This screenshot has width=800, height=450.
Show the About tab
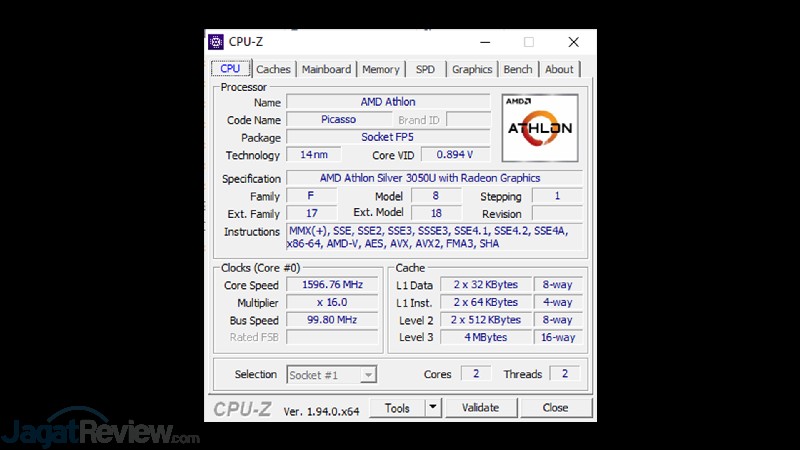(x=559, y=69)
